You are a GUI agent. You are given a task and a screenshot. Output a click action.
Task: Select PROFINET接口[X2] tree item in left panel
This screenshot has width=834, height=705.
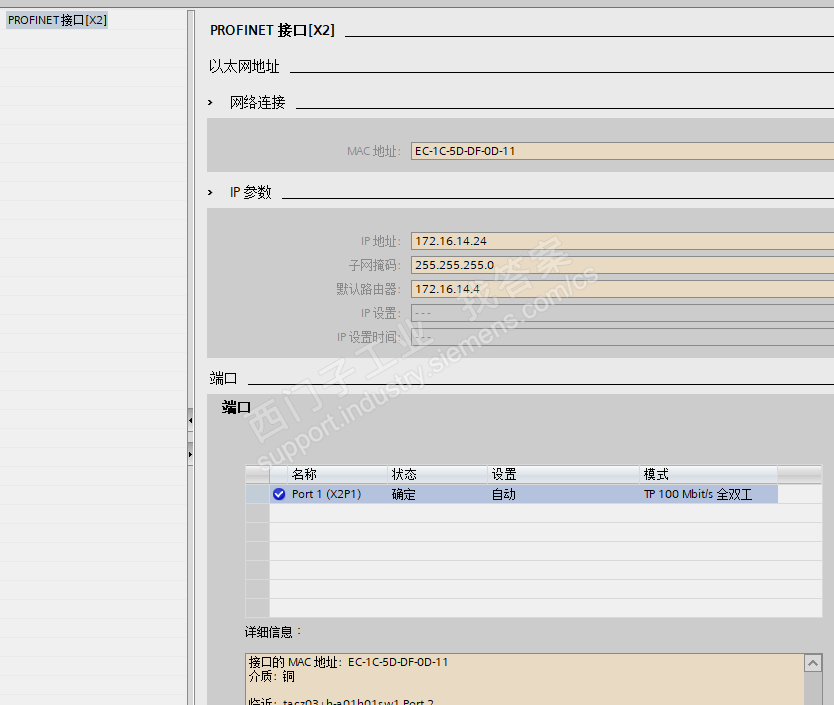coord(57,20)
